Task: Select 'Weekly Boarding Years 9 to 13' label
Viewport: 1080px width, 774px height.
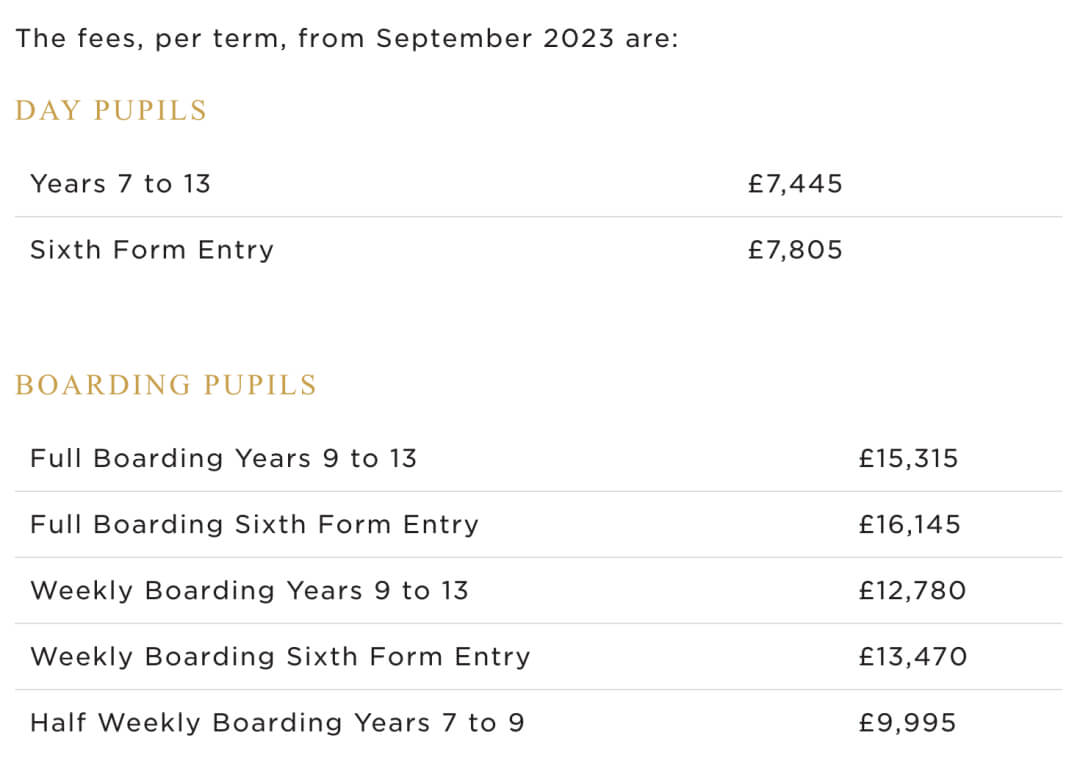Action: 249,591
